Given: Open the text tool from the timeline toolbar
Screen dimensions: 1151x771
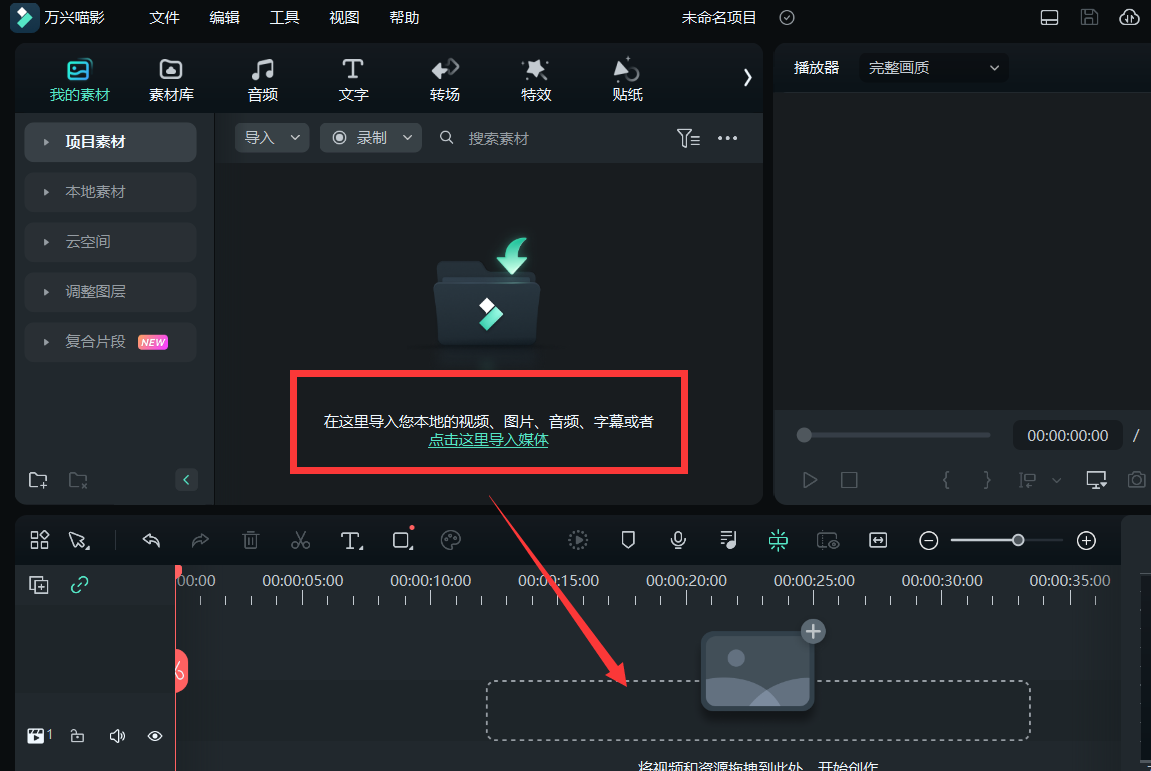Looking at the screenshot, I should (351, 540).
